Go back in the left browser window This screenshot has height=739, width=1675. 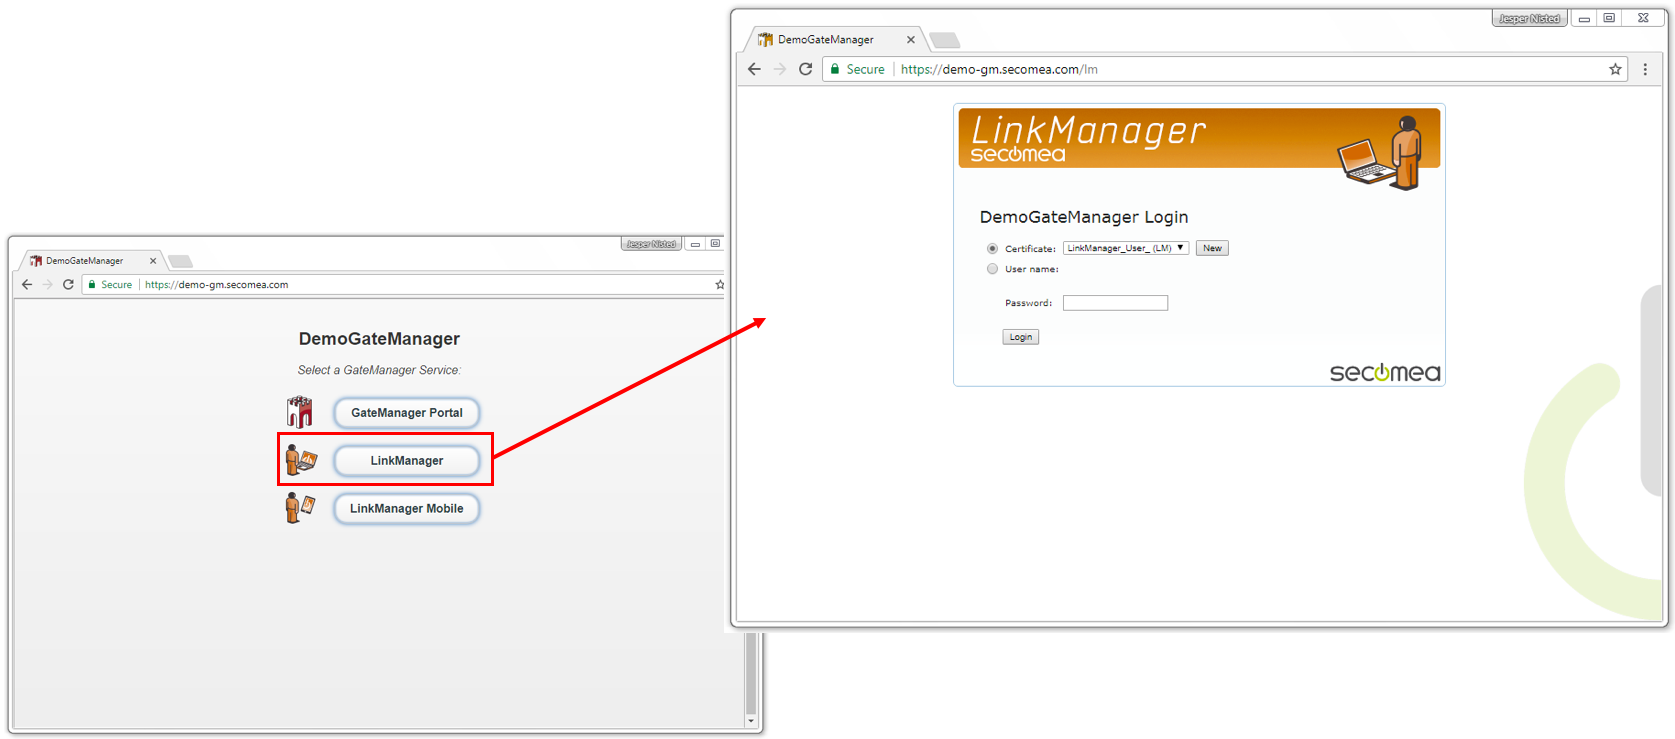(27, 284)
